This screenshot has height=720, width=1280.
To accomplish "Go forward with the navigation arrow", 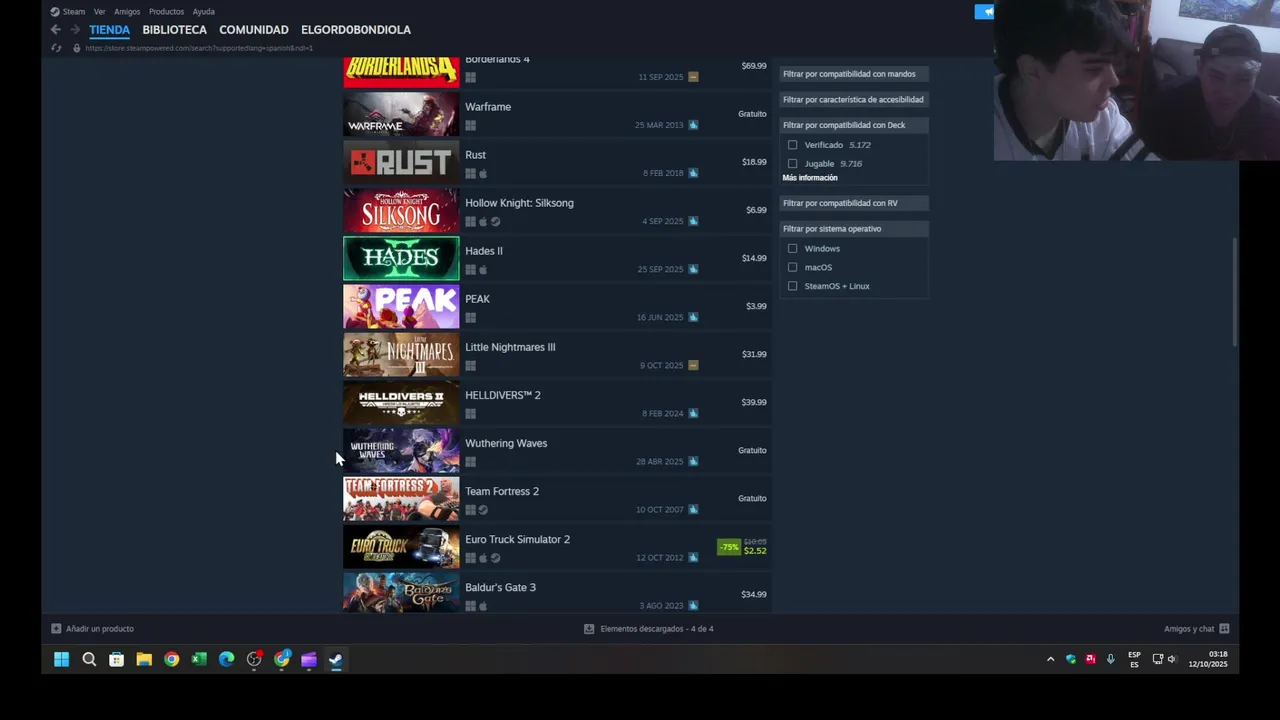I will (74, 30).
